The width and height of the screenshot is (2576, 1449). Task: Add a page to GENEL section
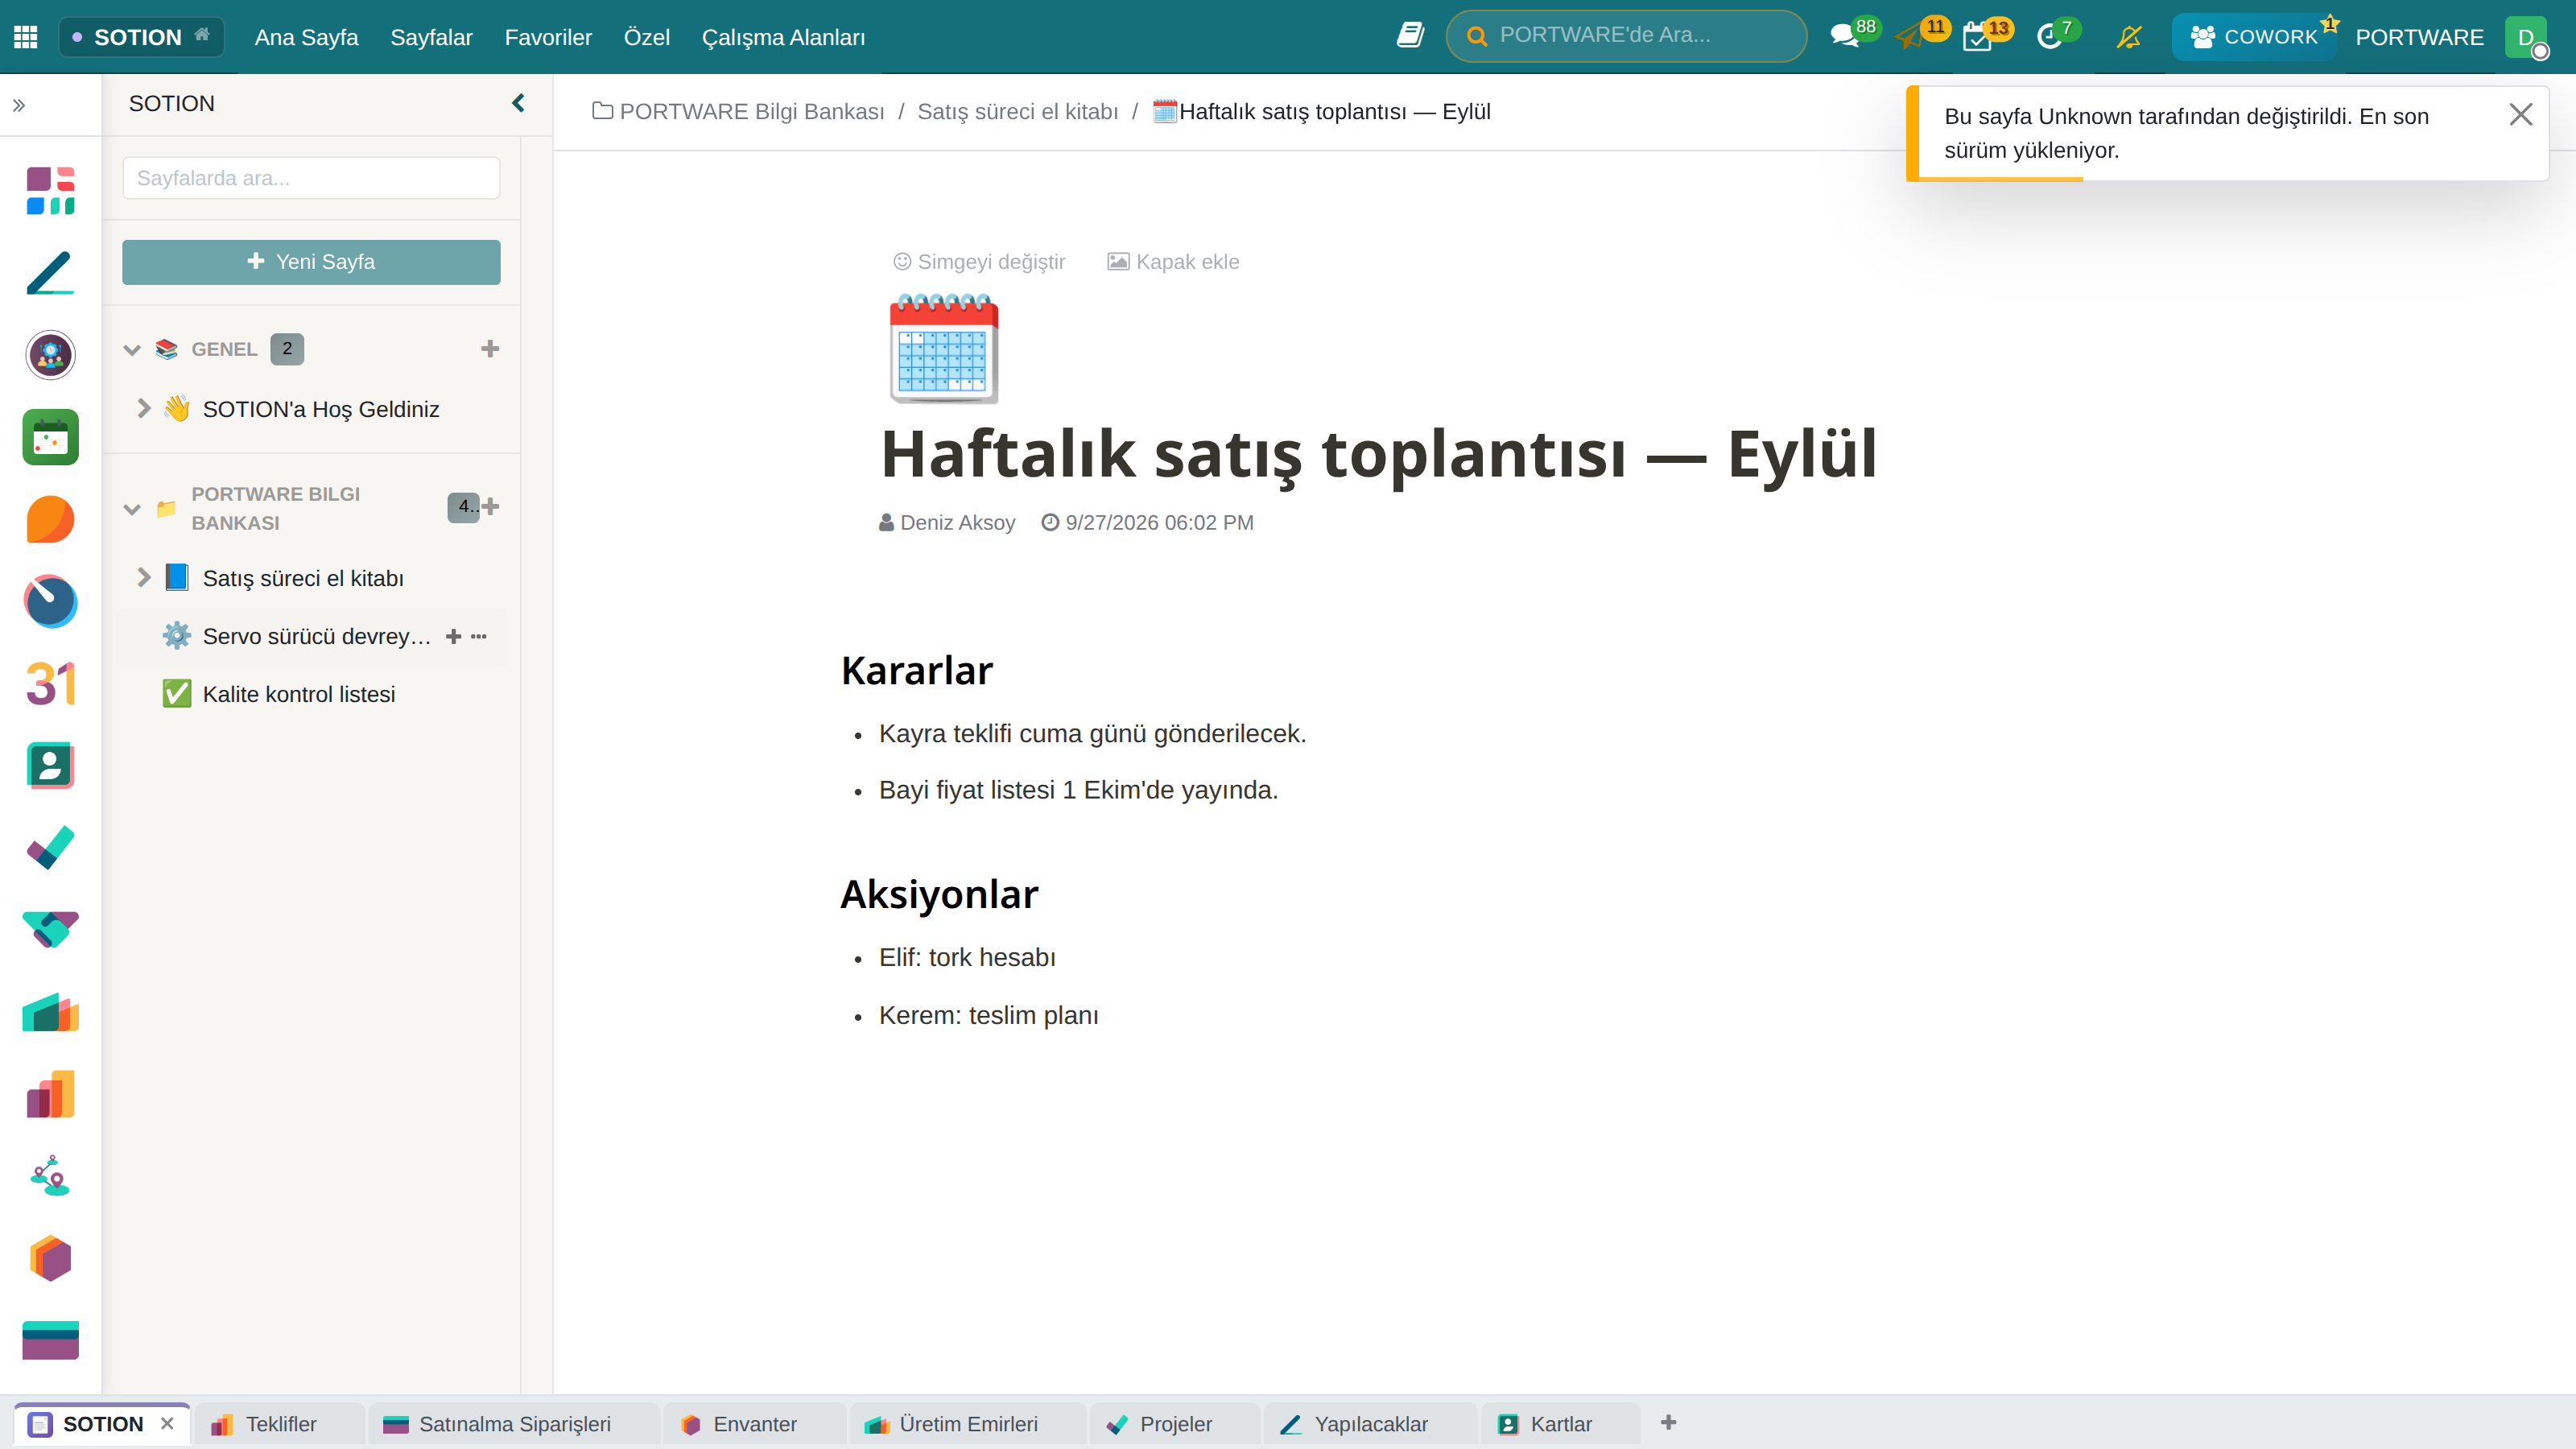(490, 349)
